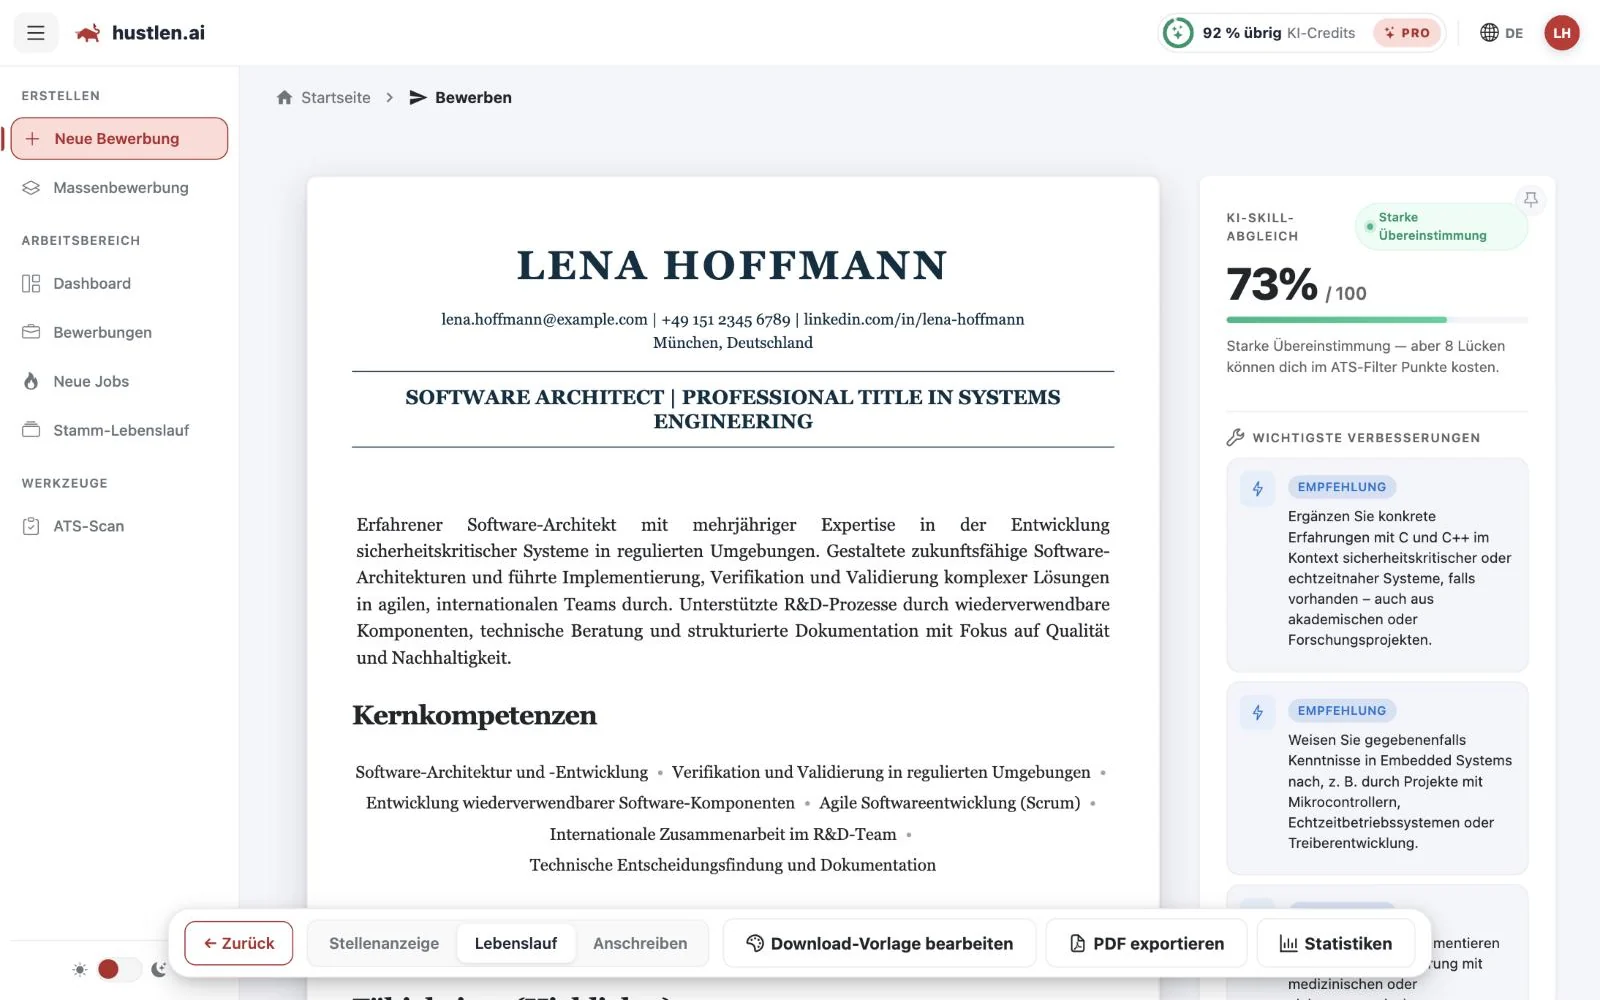Click the Neue Jobs flame icon

[31, 381]
